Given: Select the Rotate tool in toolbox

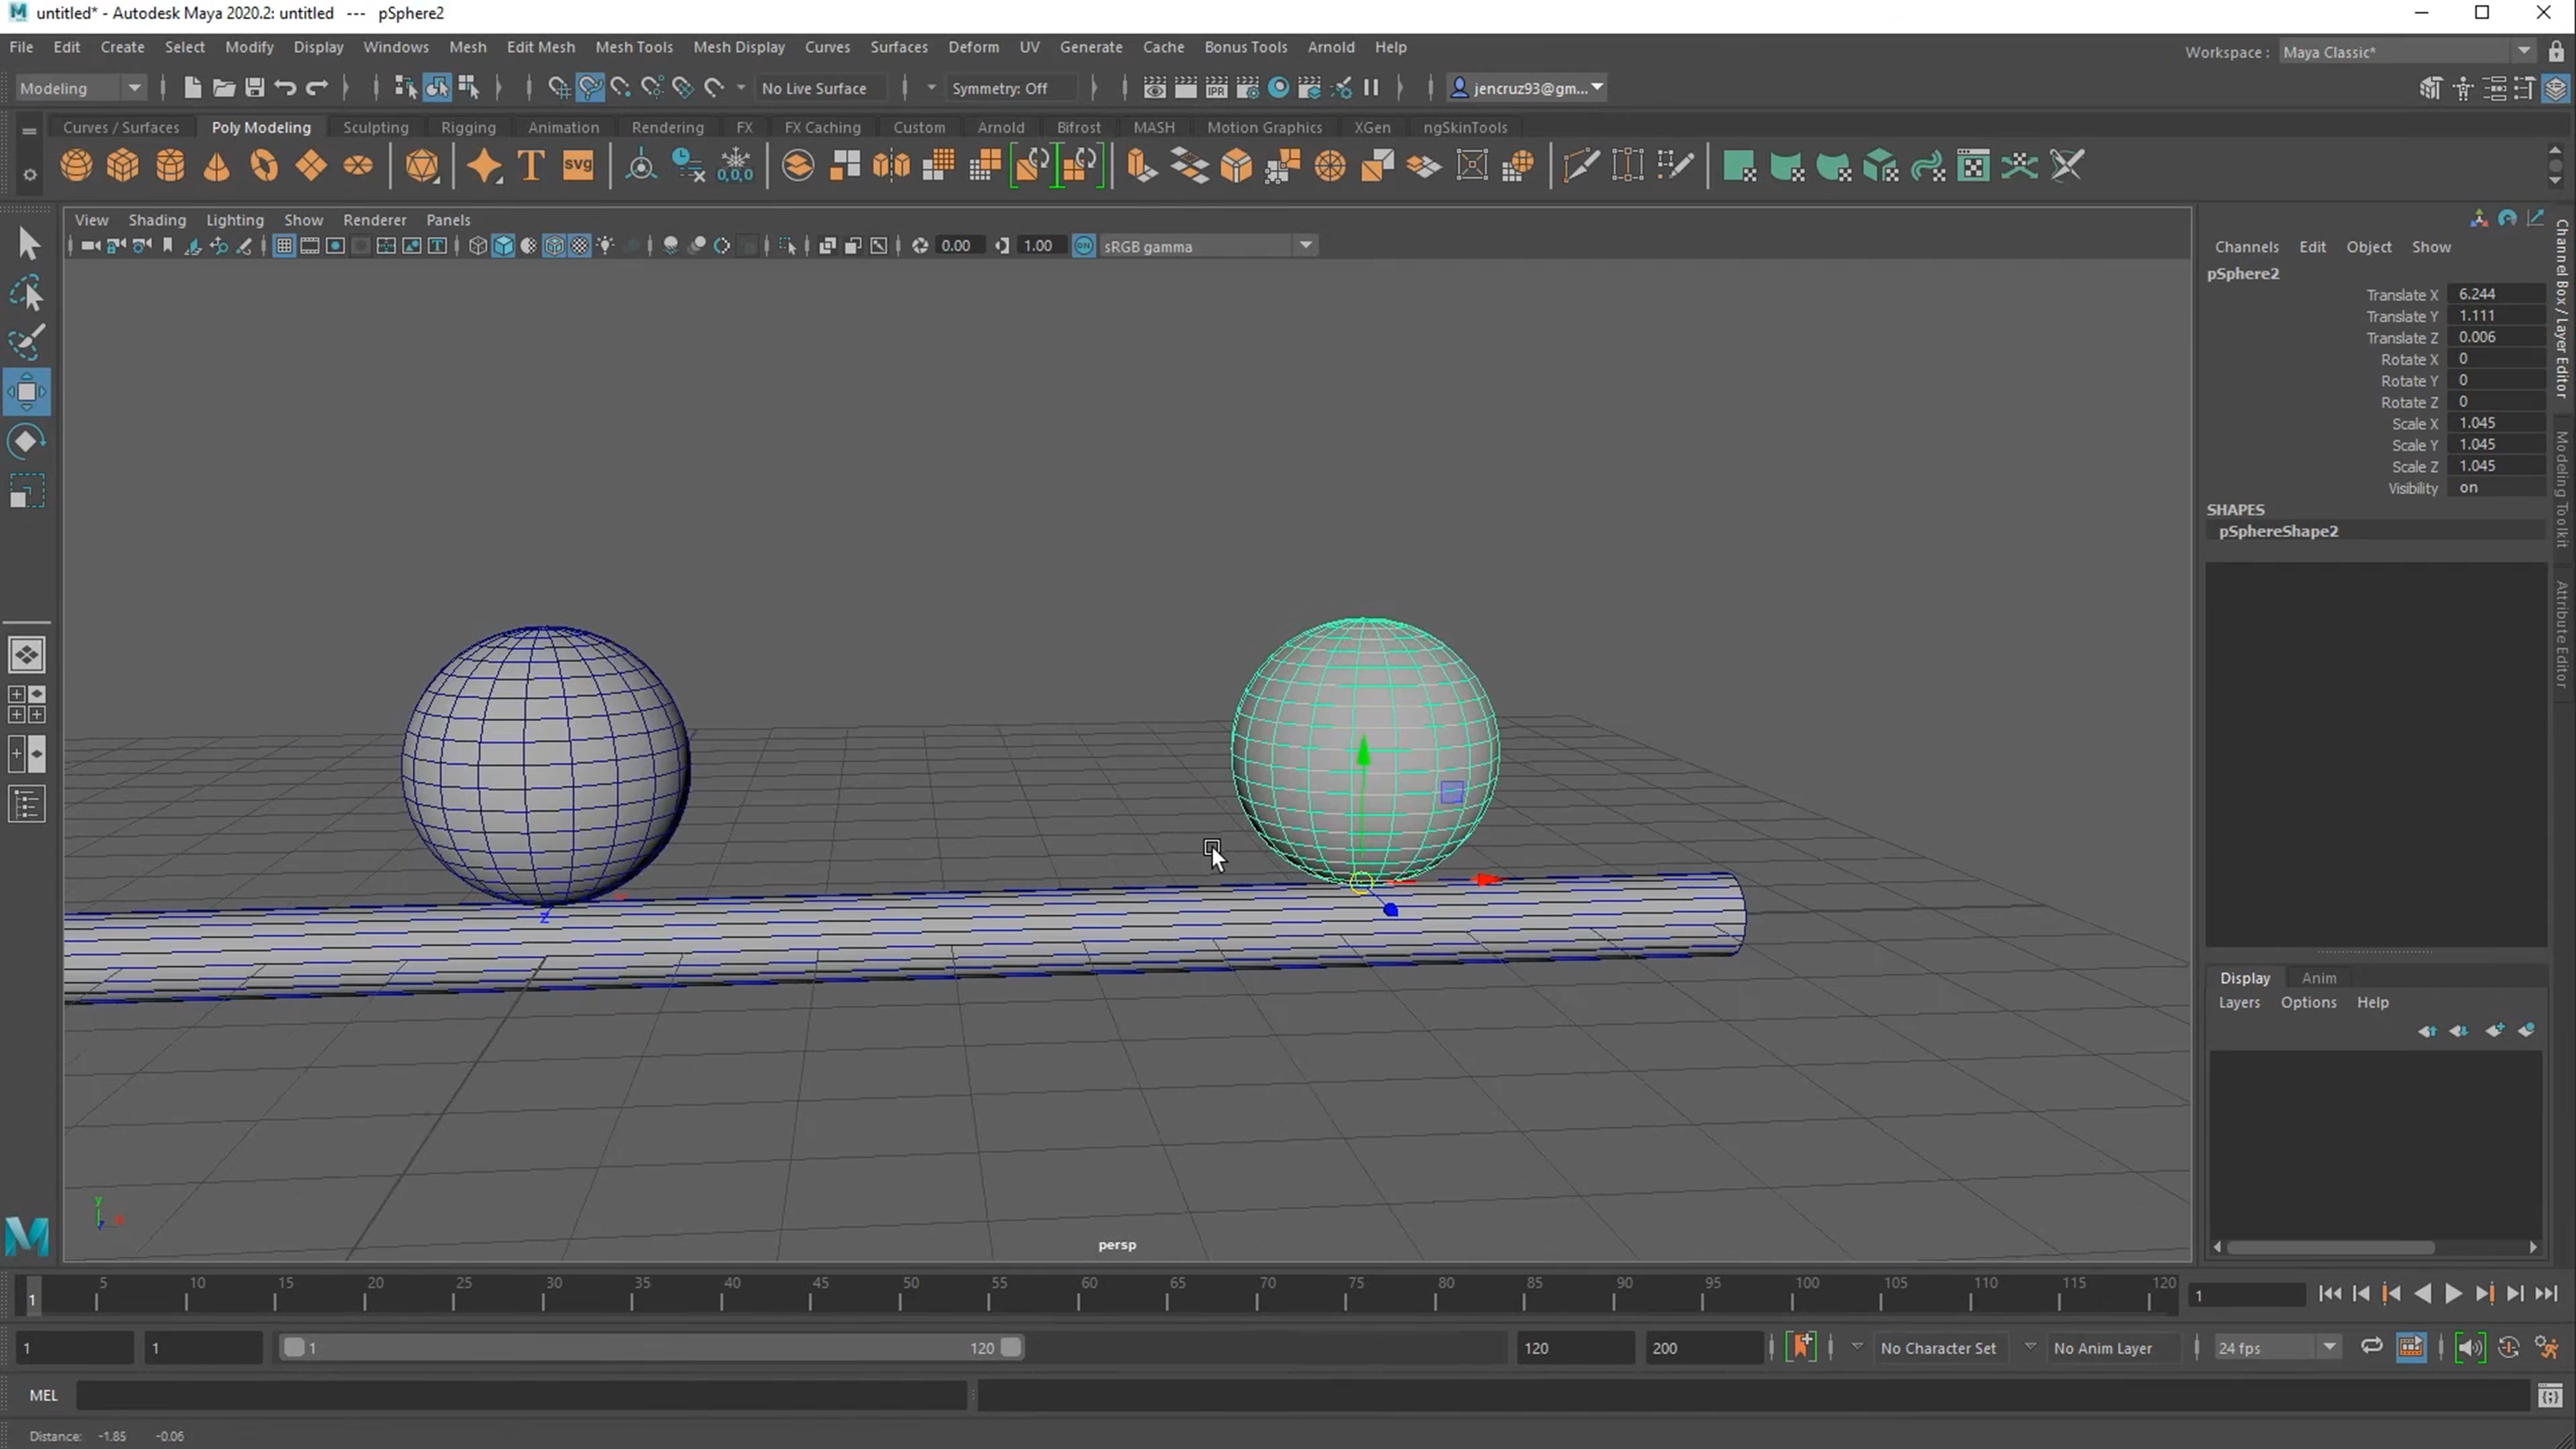Looking at the screenshot, I should 27,441.
